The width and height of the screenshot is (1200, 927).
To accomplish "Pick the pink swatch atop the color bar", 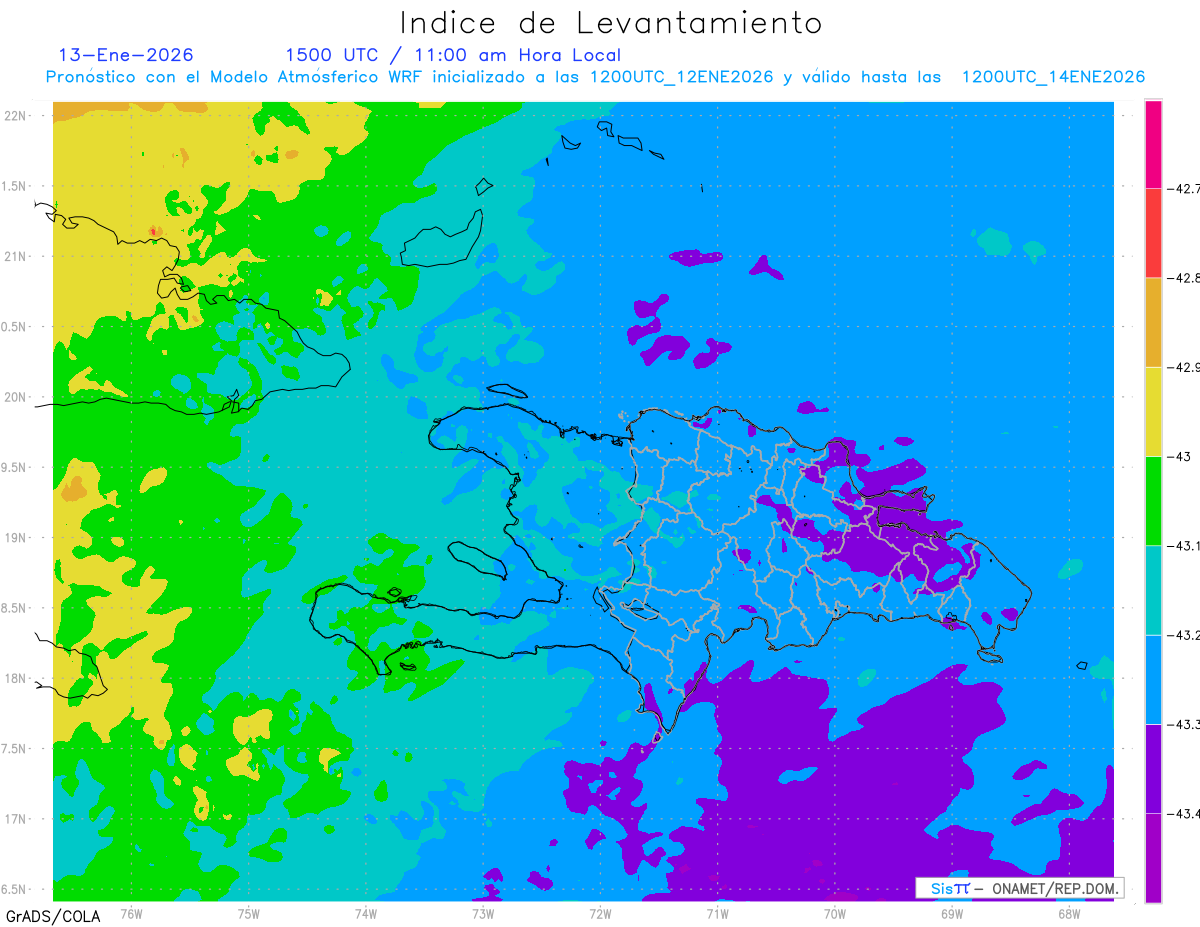I will 1153,144.
